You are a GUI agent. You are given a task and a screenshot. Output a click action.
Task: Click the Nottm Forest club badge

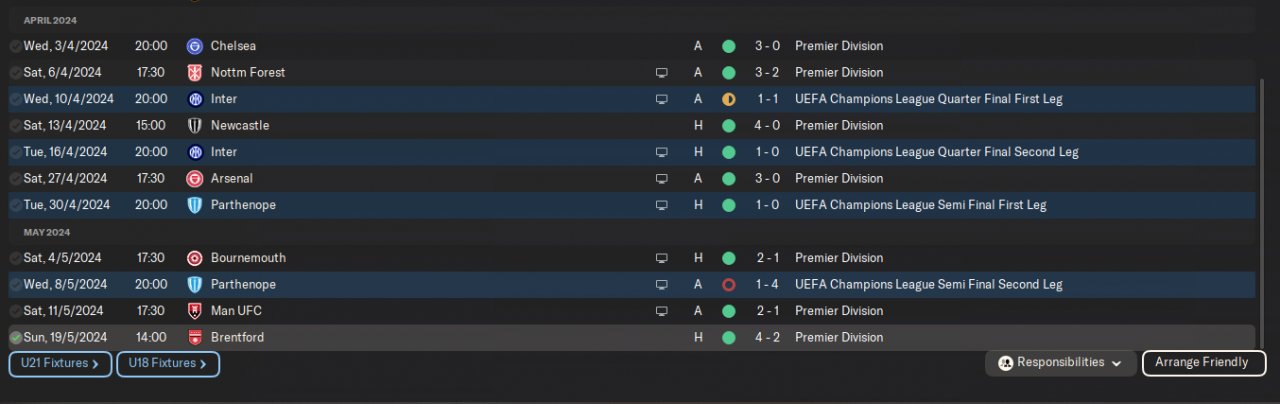(194, 73)
